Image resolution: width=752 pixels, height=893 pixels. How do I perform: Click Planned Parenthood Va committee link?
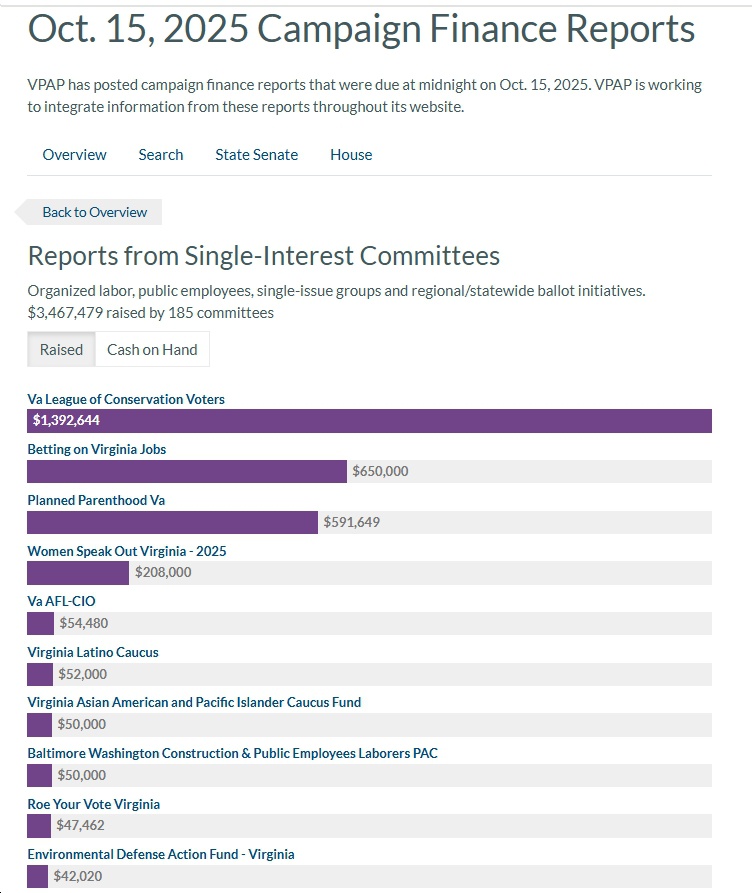pyautogui.click(x=96, y=500)
